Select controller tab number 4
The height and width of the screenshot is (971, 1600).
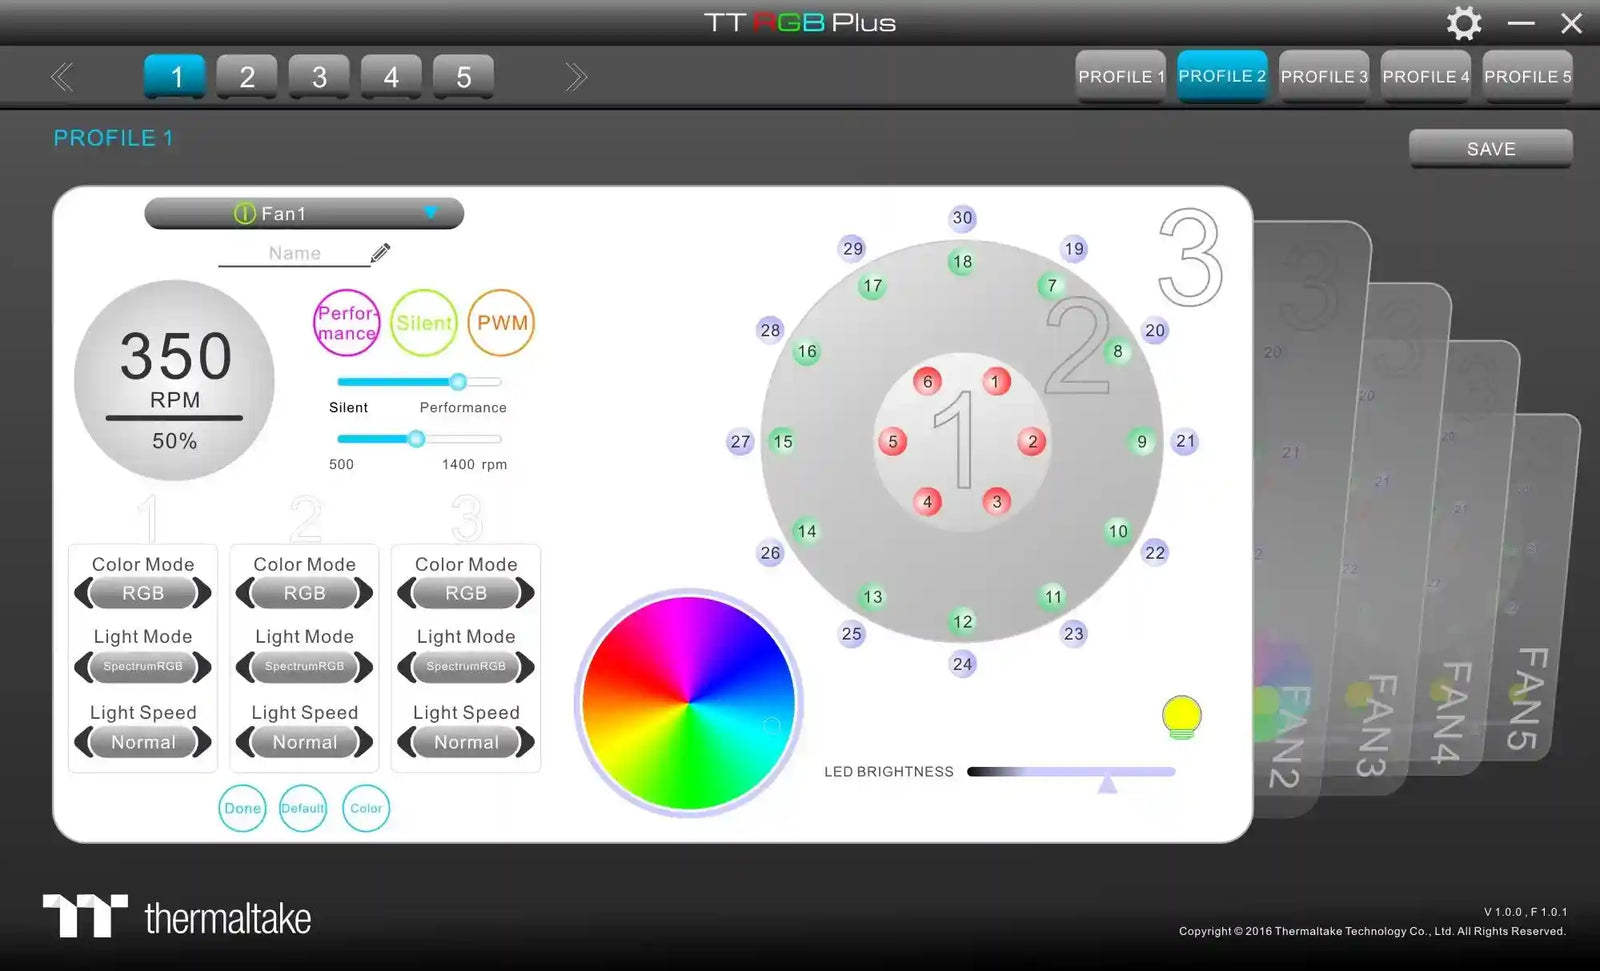(391, 77)
